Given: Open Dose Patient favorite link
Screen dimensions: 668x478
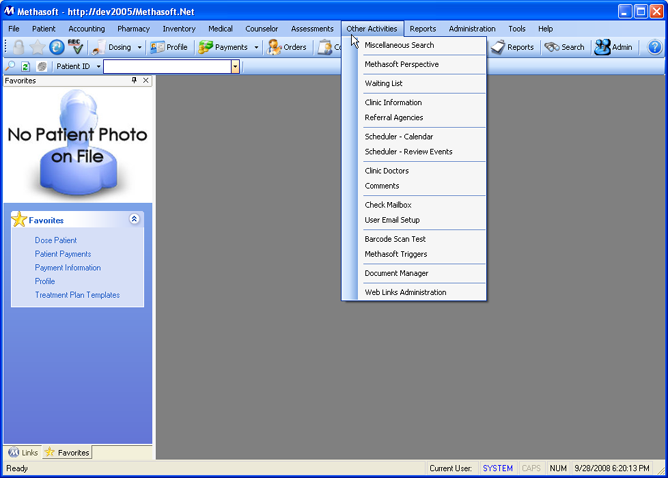Looking at the screenshot, I should [56, 240].
